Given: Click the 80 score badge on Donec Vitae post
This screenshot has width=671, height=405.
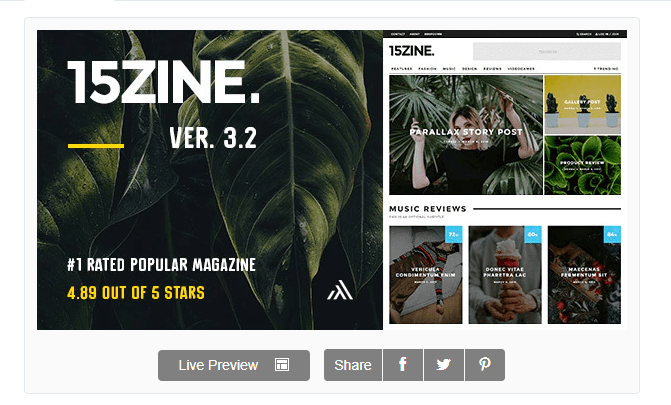Looking at the screenshot, I should click(533, 234).
